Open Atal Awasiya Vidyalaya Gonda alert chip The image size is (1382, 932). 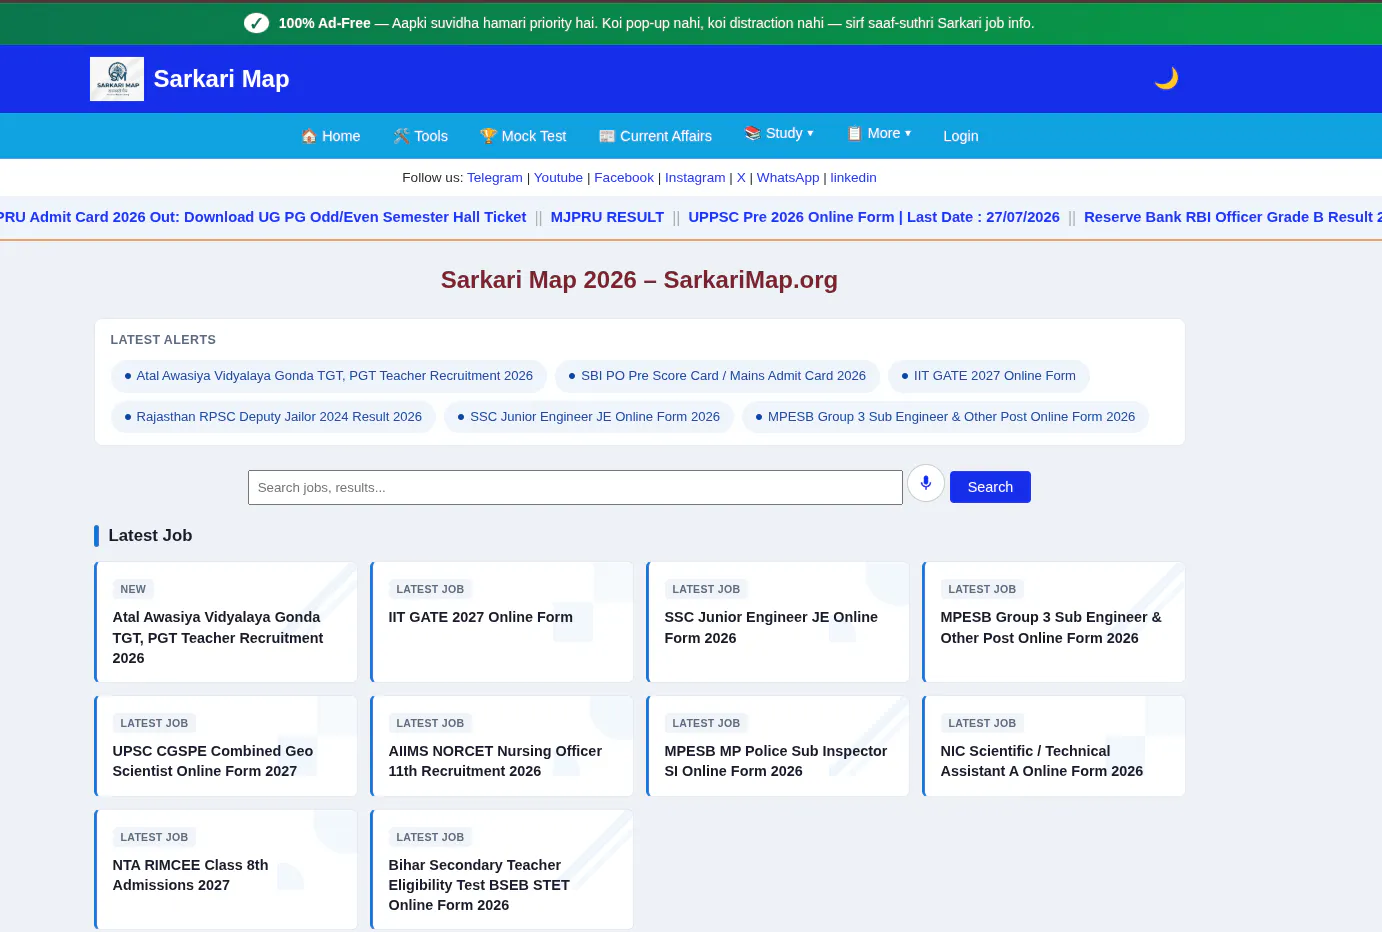click(x=329, y=376)
